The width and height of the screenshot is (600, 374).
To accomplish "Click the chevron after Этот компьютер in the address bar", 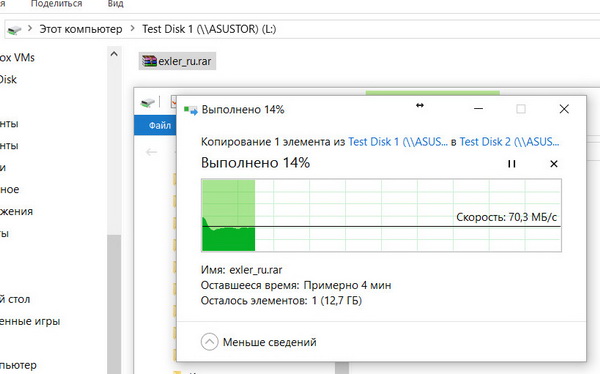I will tap(132, 29).
